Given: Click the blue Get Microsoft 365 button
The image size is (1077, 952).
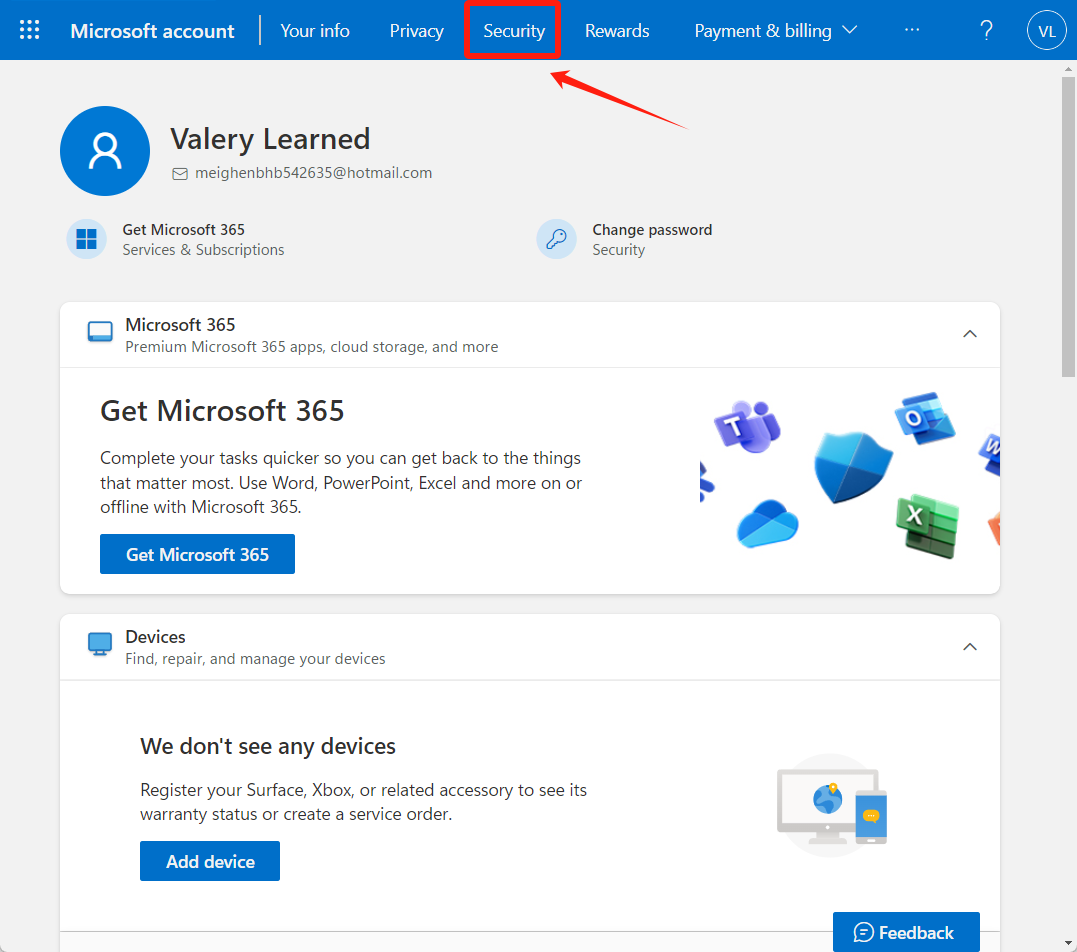Looking at the screenshot, I should pos(197,554).
